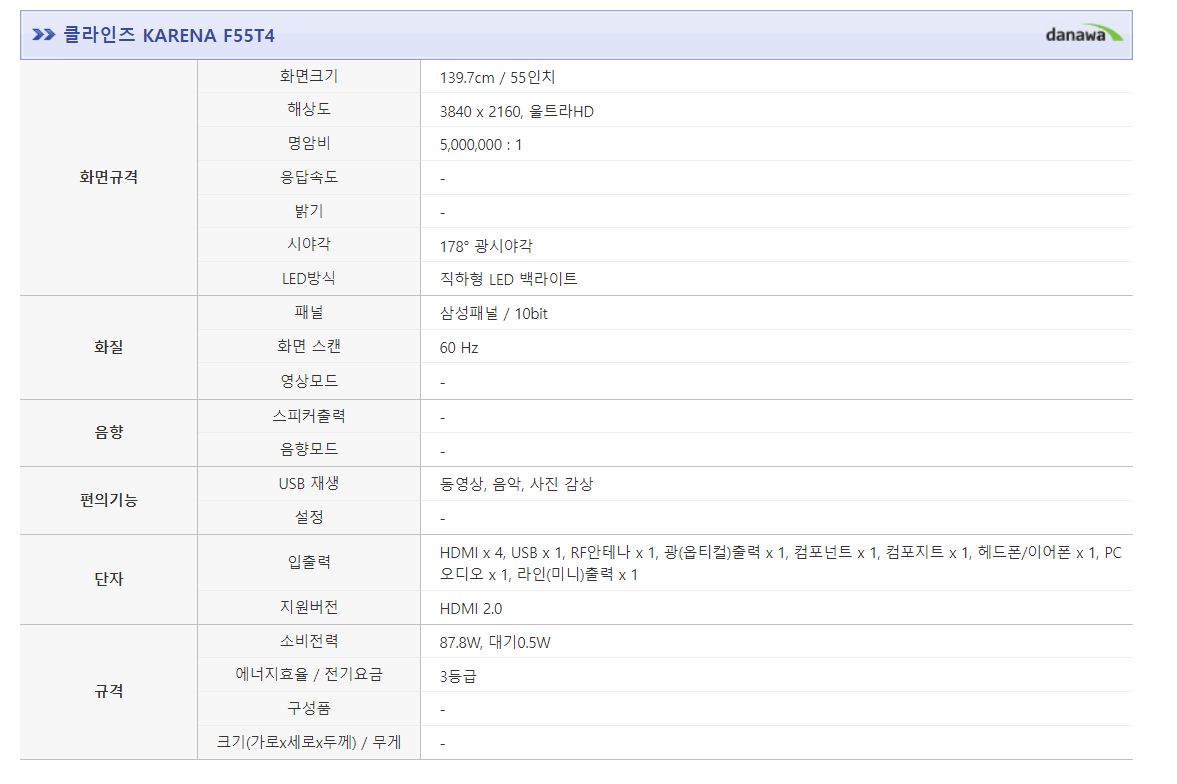
Task: Click the 구성품 label
Action: click(x=309, y=708)
